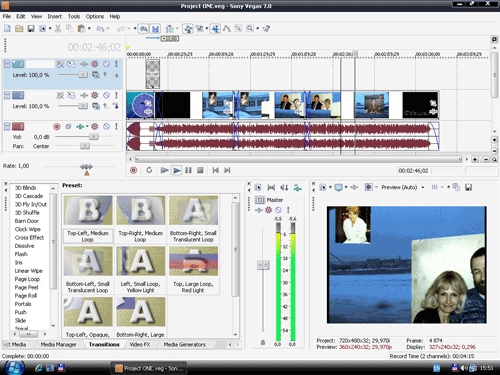Screen dimensions: 500x375
Task: Select the Zoom Edit tool magnifier
Action: coord(250,29)
